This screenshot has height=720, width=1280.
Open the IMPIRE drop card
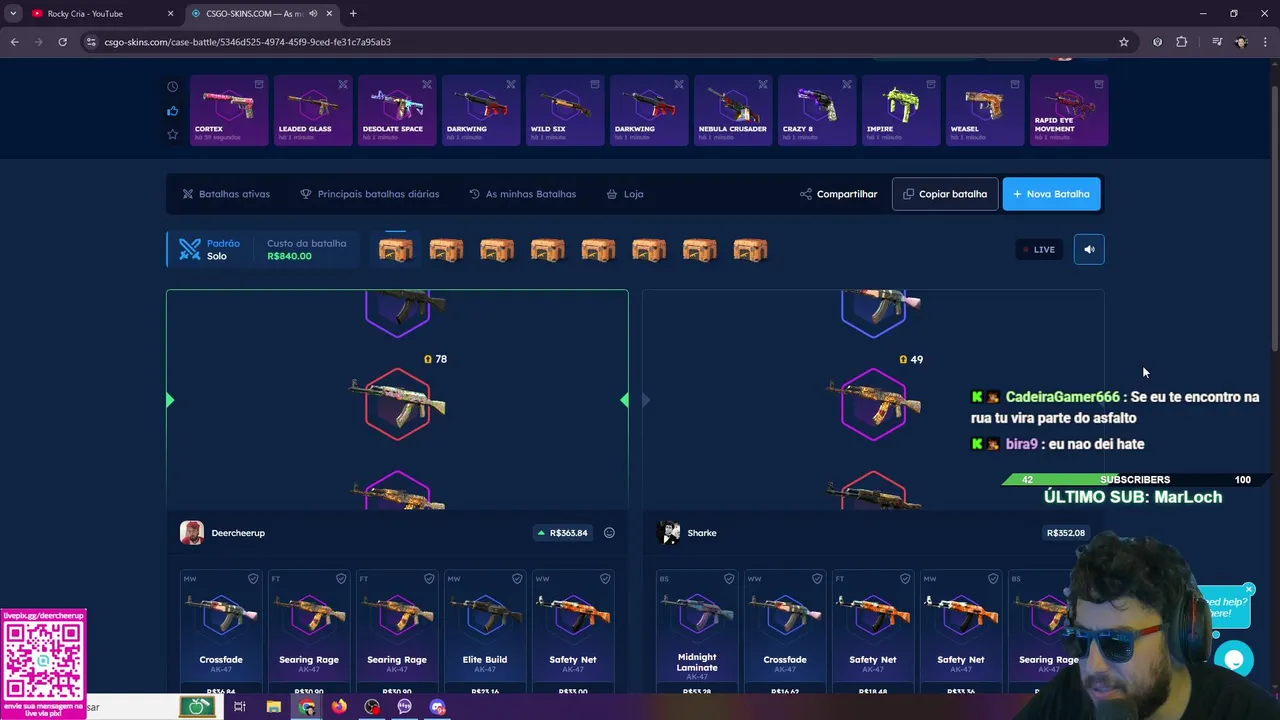[x=901, y=110]
